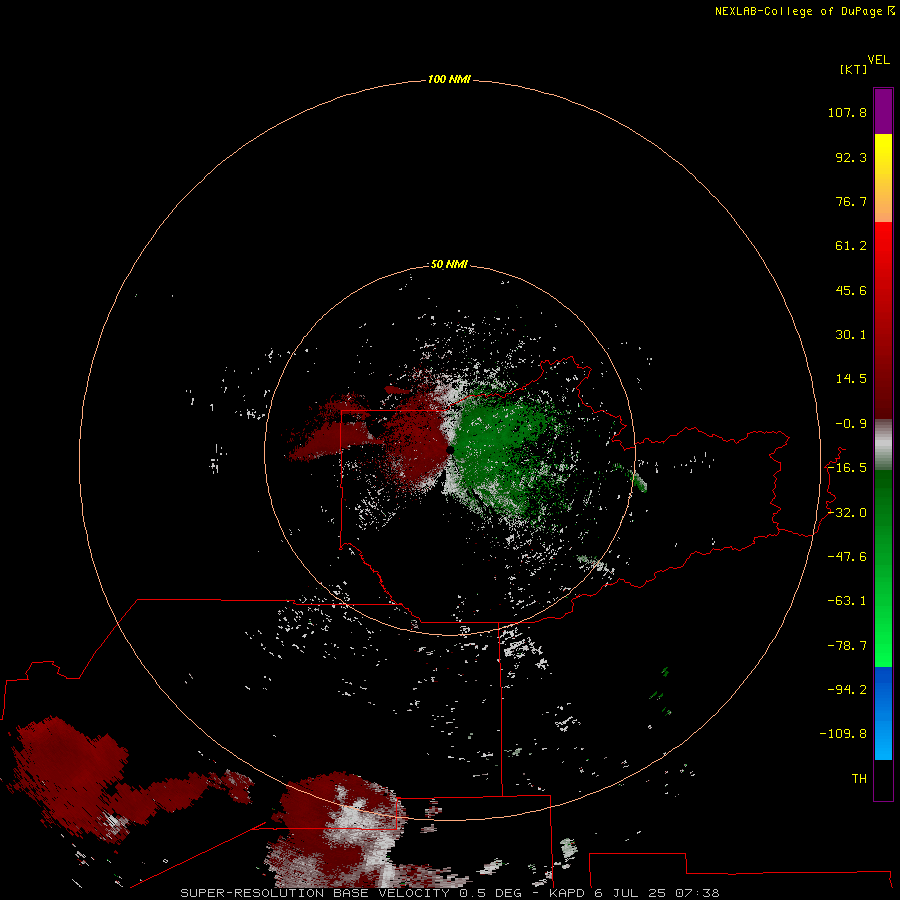Click the 92.3 value on the velocity scale
900x900 pixels.
tap(851, 157)
